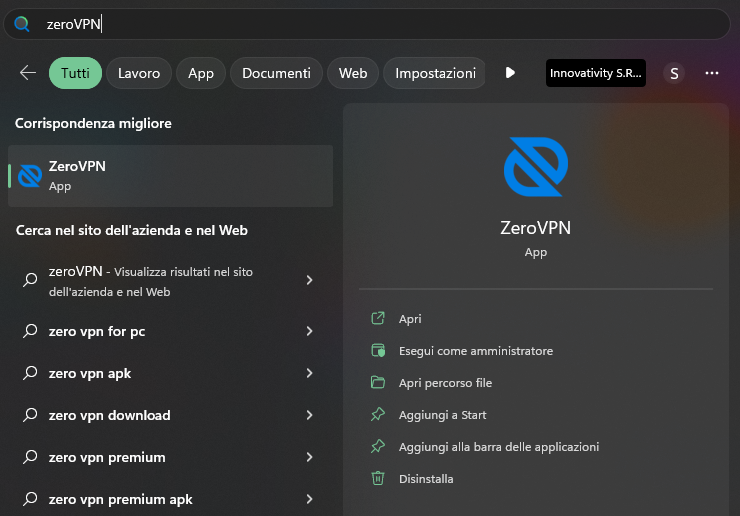
Task: Click the zeroVPN search text field
Action: coord(367,24)
